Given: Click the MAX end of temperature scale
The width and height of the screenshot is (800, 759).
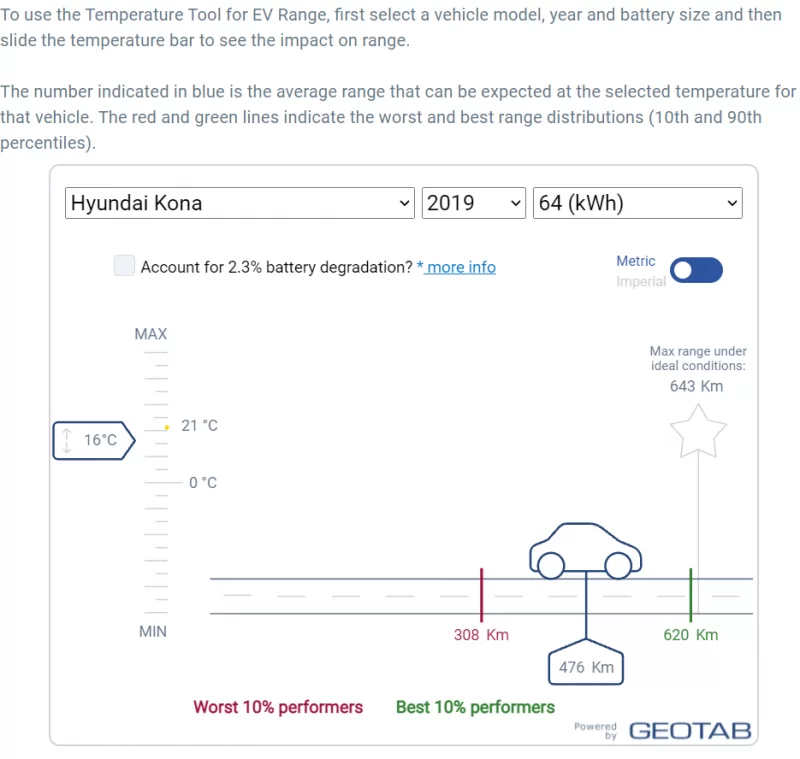Looking at the screenshot, I should click(151, 334).
